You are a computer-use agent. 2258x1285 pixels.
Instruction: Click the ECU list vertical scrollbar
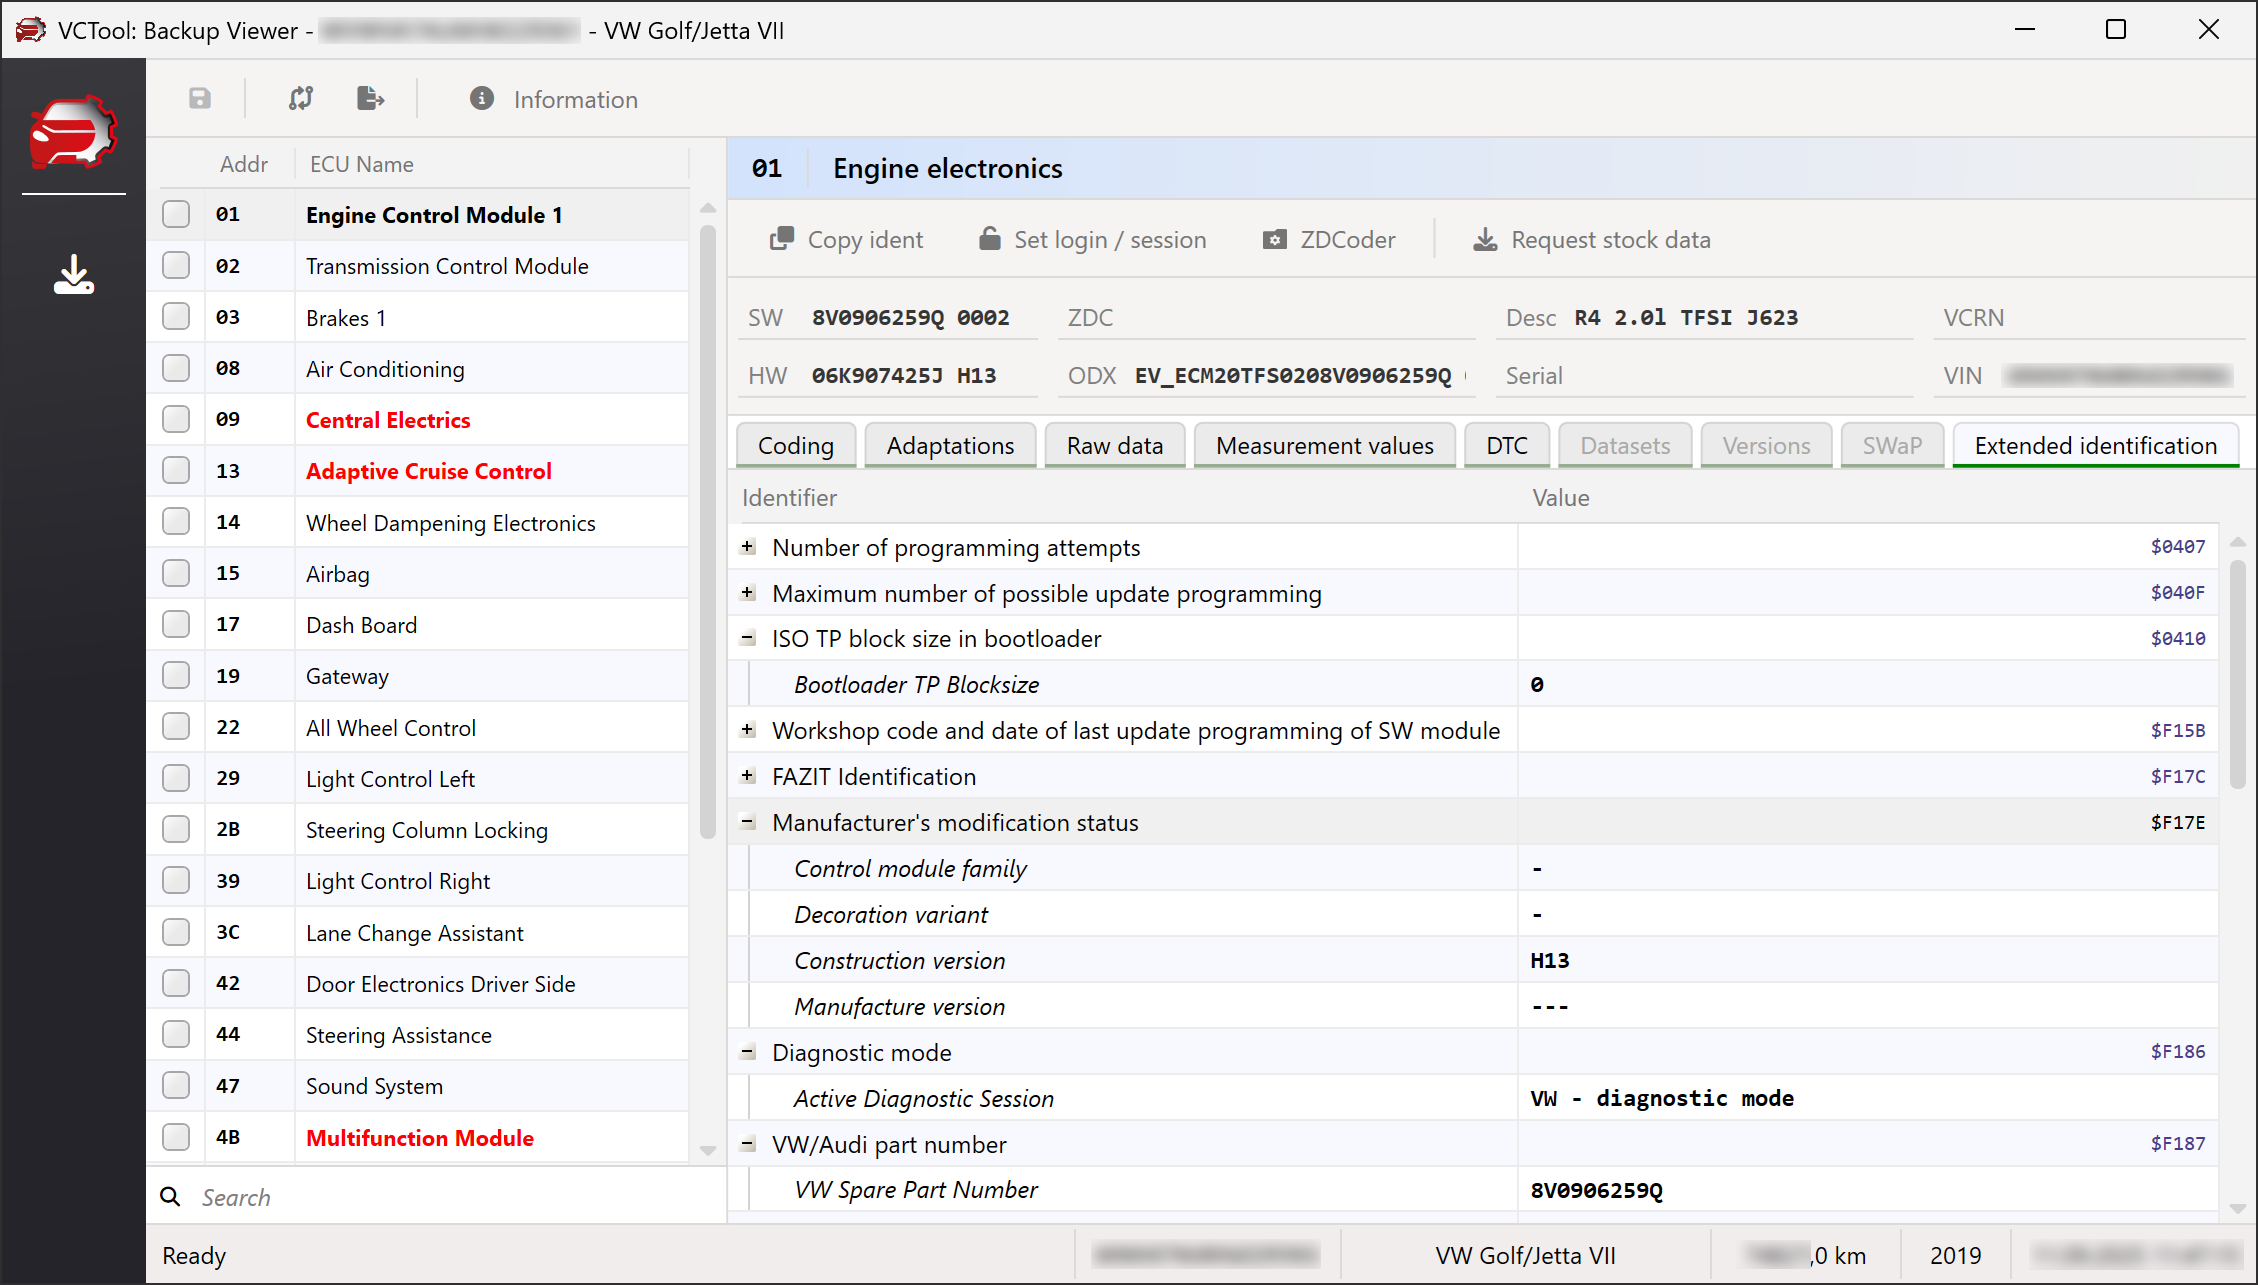point(708,530)
